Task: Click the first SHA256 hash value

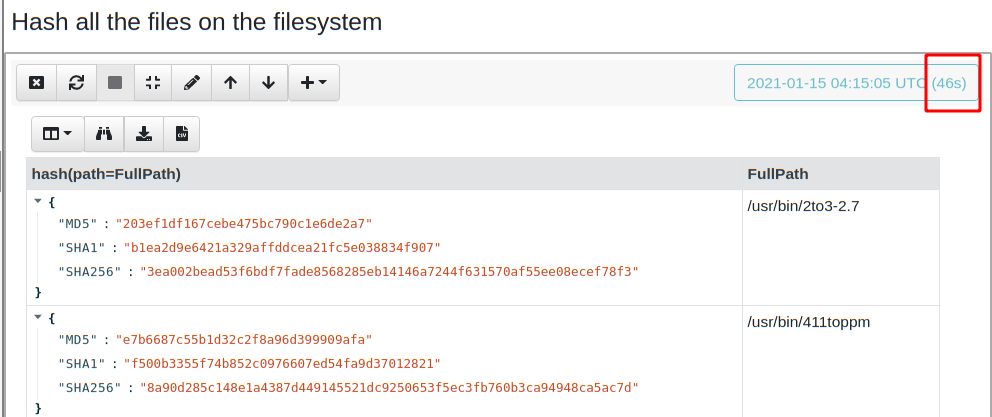Action: (x=389, y=271)
